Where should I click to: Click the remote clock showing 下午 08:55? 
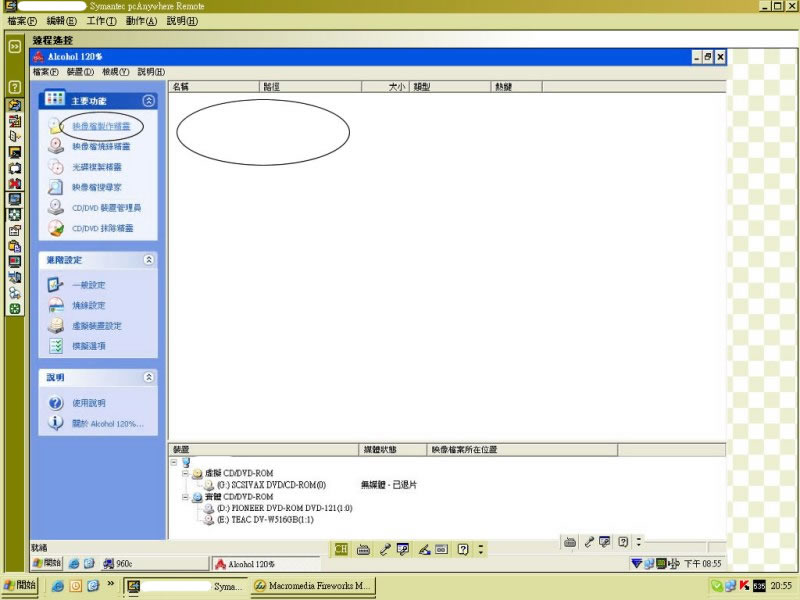[703, 563]
